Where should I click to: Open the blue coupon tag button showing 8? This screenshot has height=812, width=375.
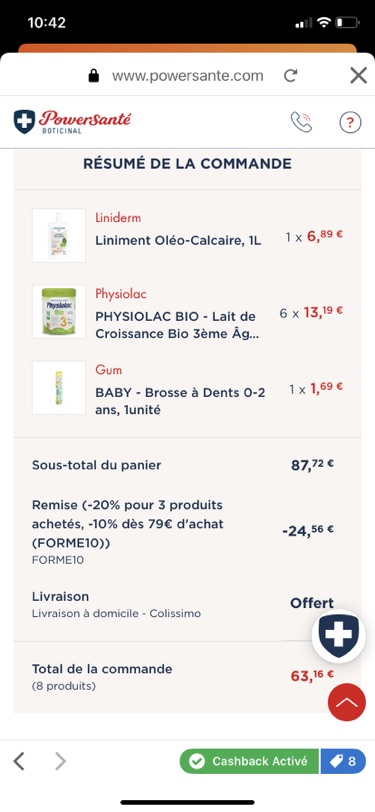[343, 761]
